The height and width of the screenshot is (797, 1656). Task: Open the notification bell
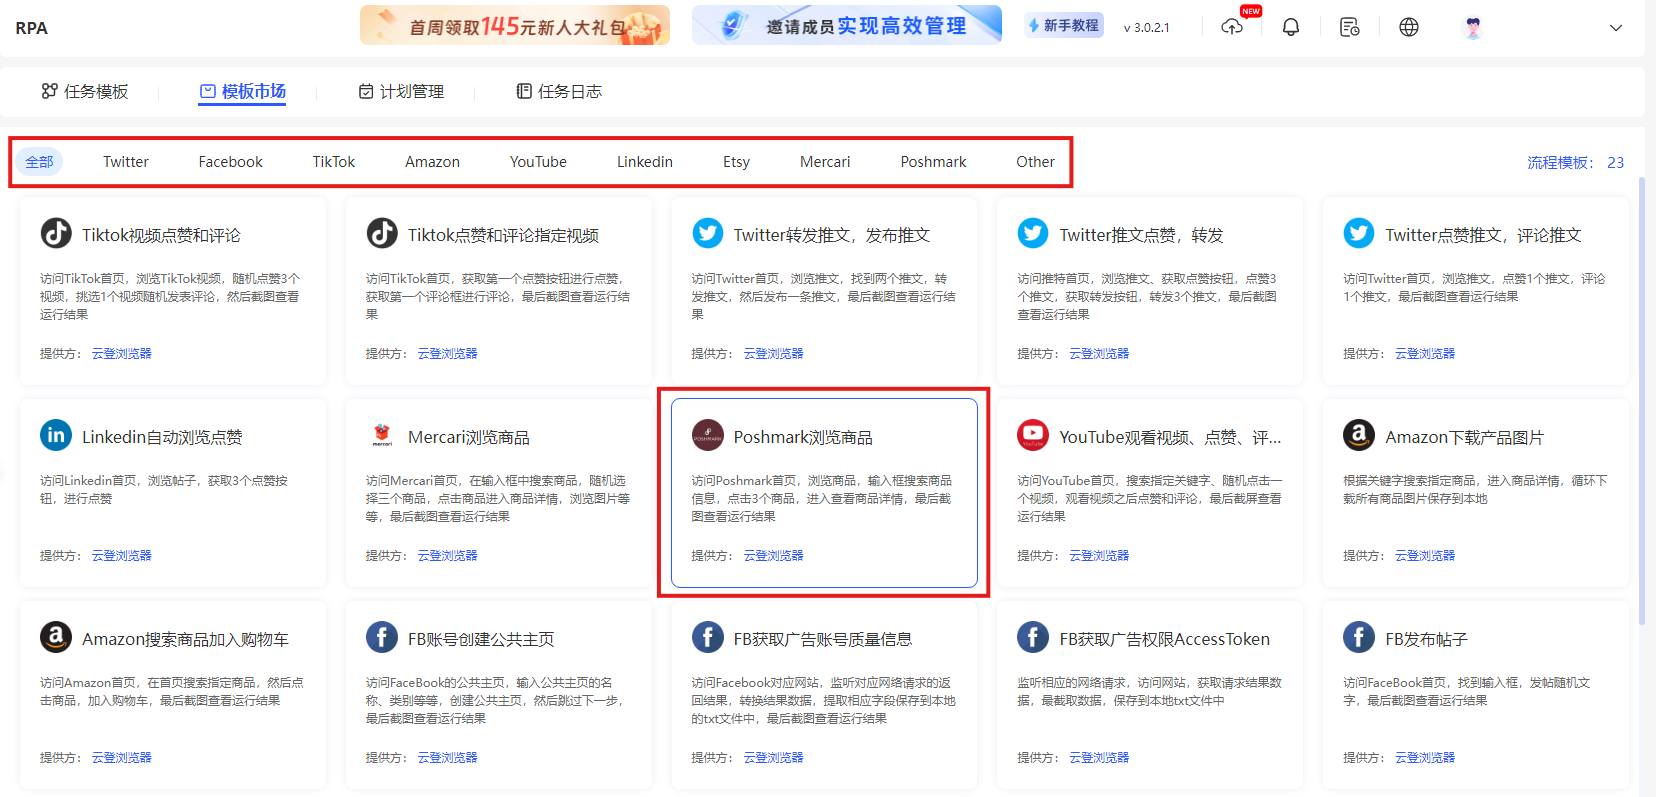1291,27
